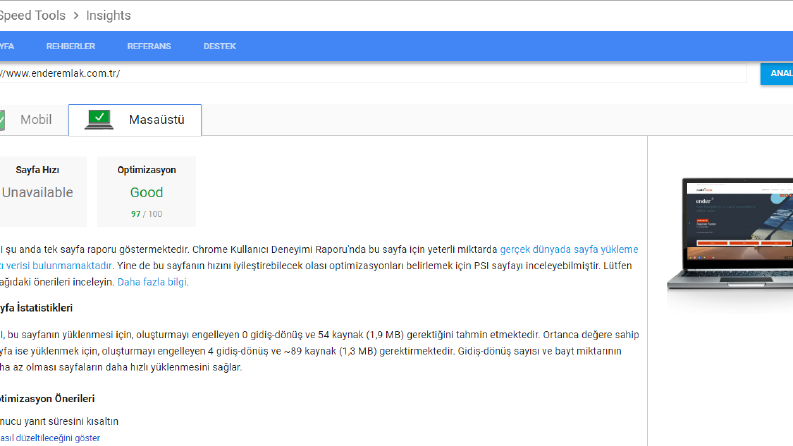Expand the düzeltileceğini göster link
This screenshot has width=793, height=446.
[x=50, y=438]
